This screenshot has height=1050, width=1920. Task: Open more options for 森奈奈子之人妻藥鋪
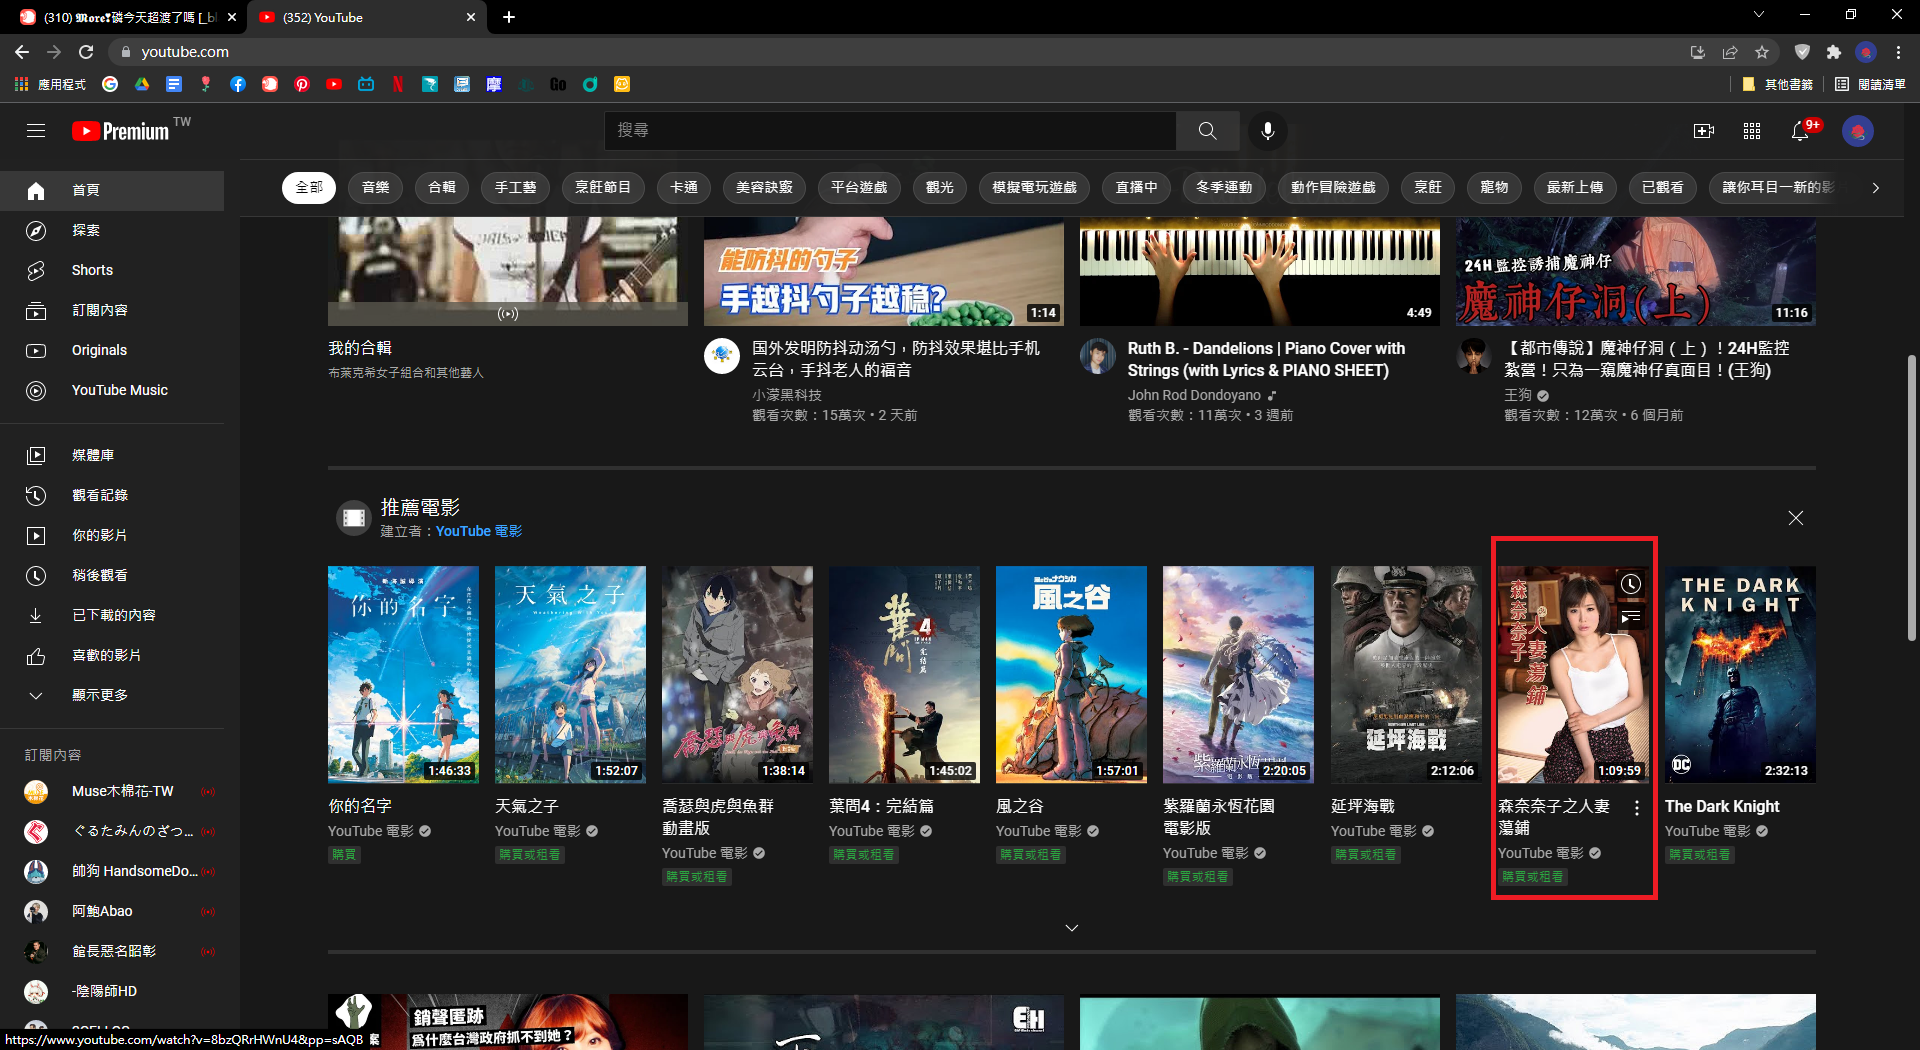click(1637, 808)
